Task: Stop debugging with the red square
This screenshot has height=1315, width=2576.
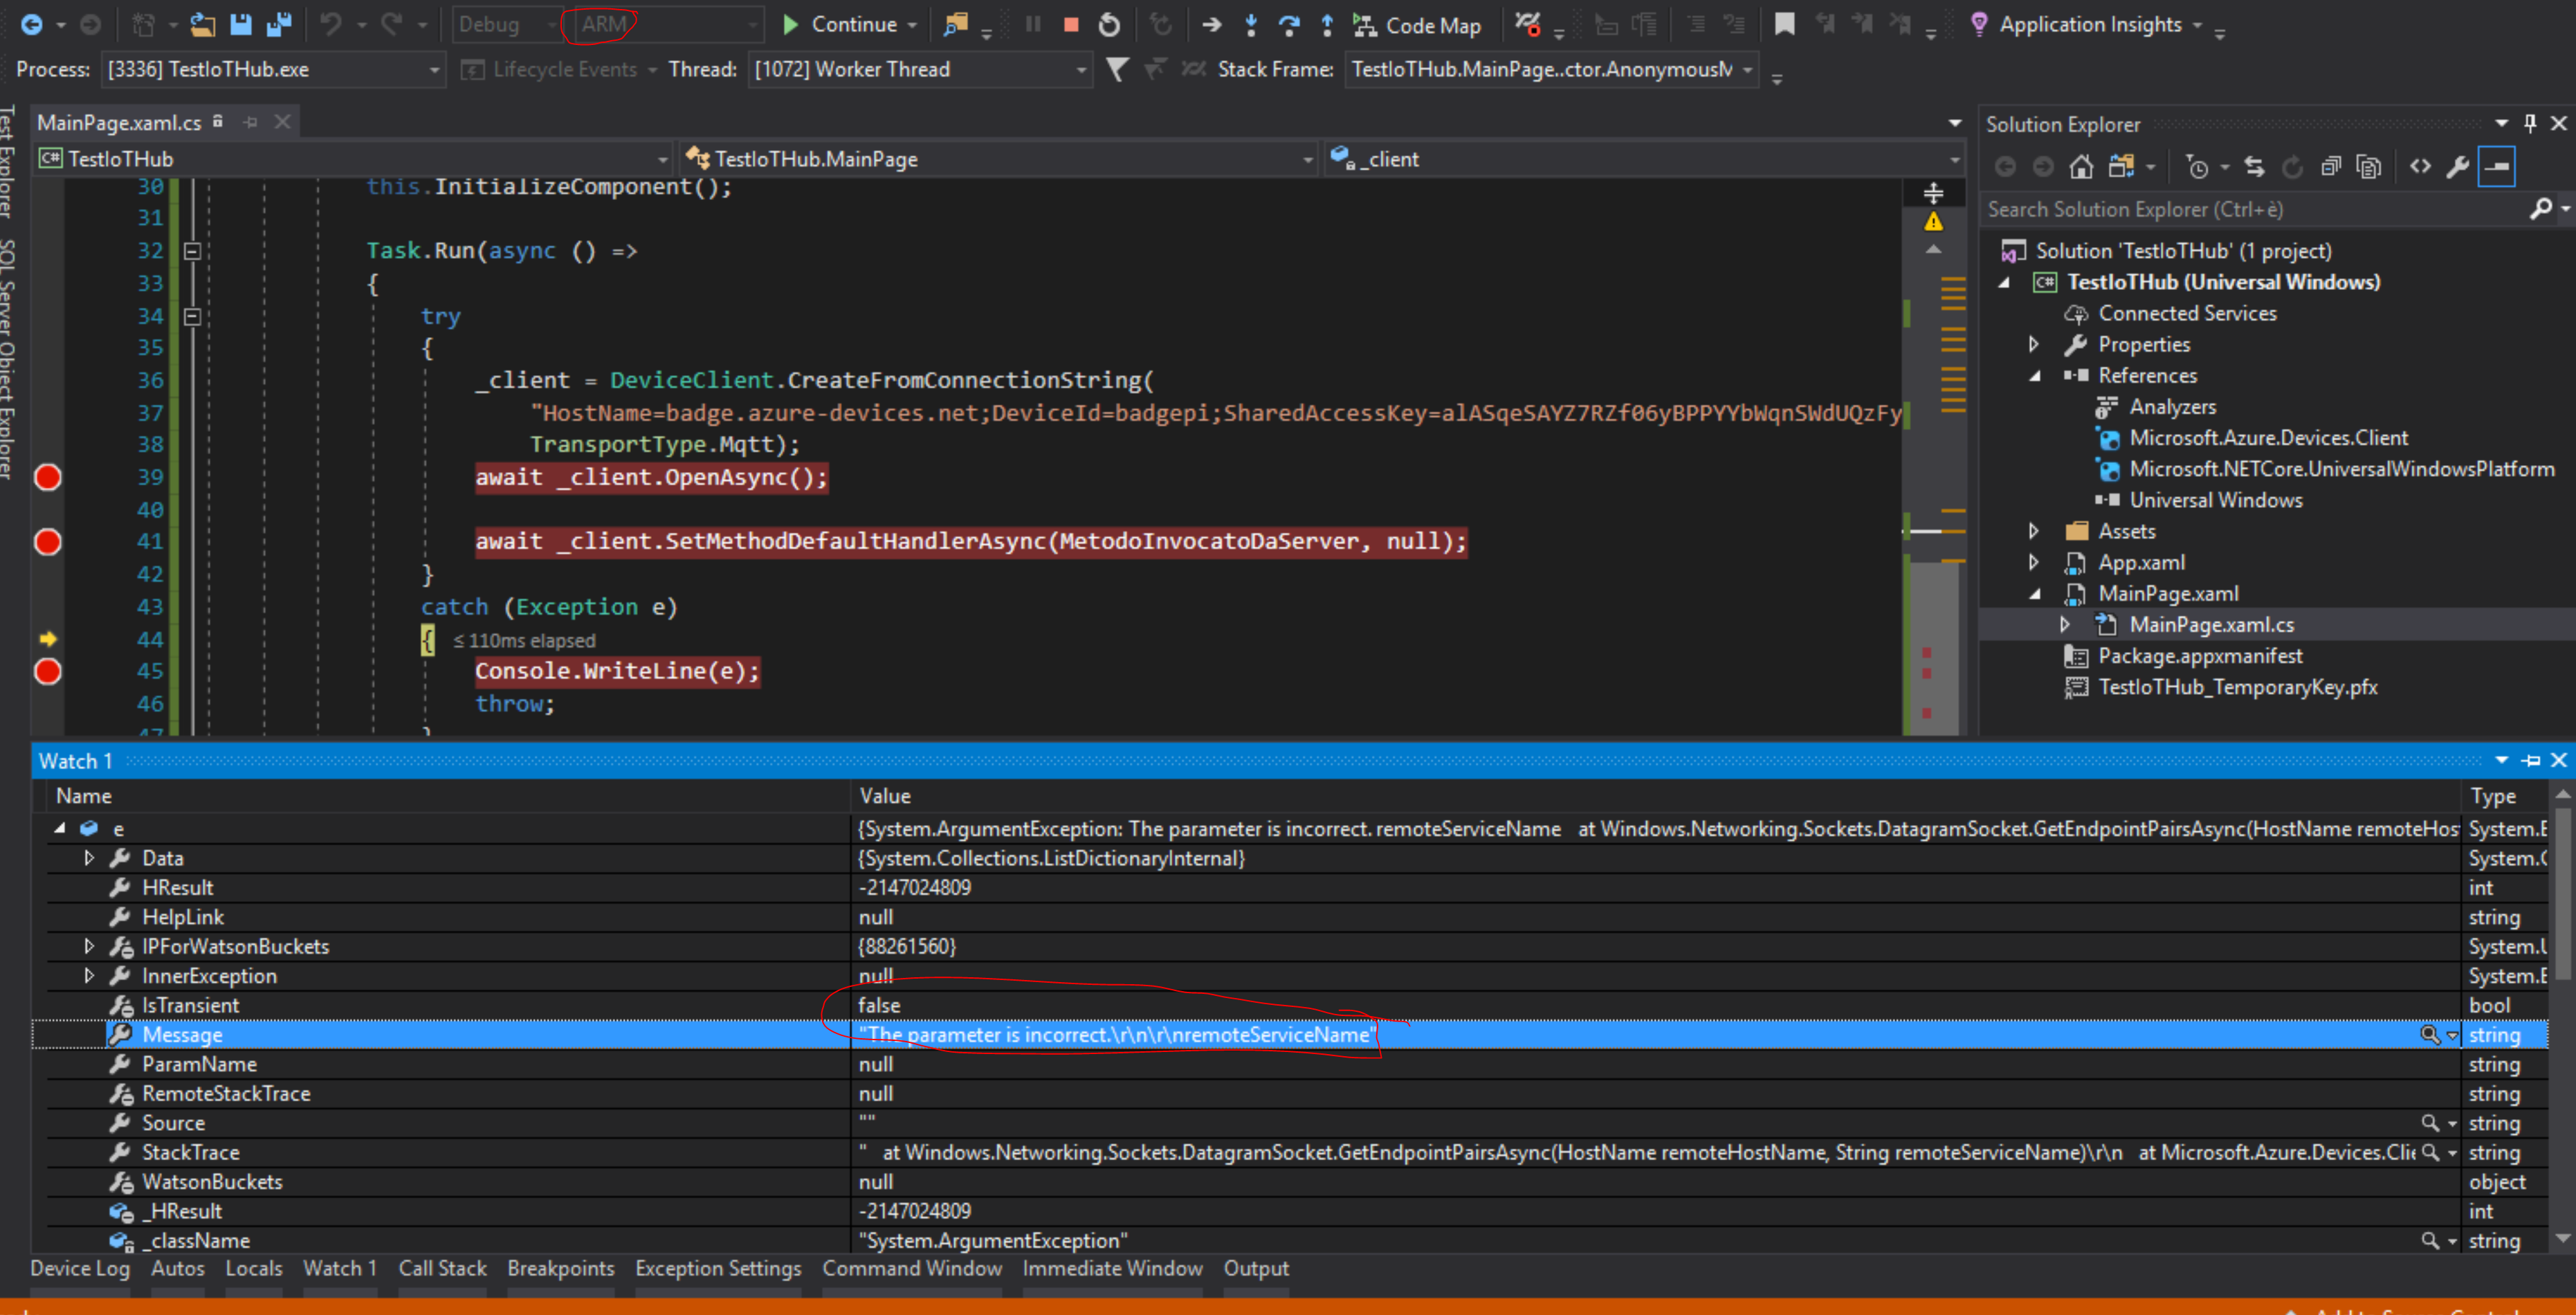Action: (1071, 25)
